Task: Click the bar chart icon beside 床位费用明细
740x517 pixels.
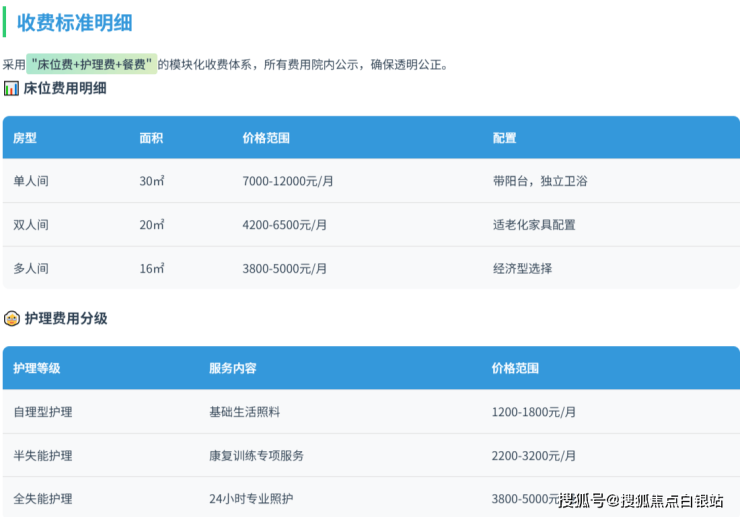Action: tap(11, 88)
